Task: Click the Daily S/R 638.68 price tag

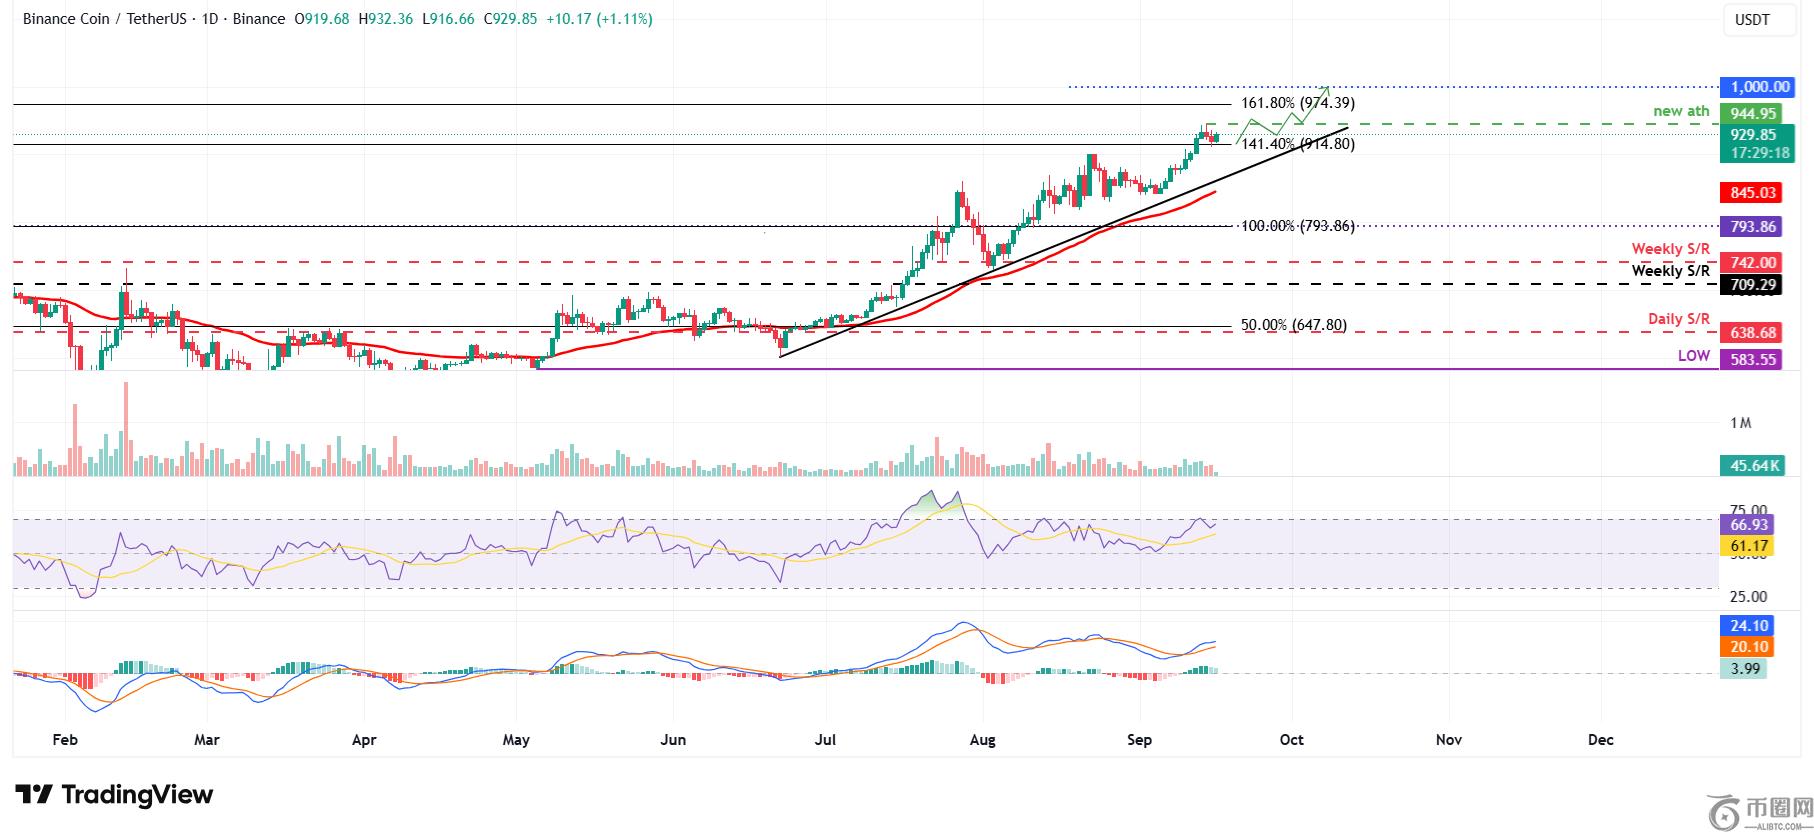Action: 1753,332
